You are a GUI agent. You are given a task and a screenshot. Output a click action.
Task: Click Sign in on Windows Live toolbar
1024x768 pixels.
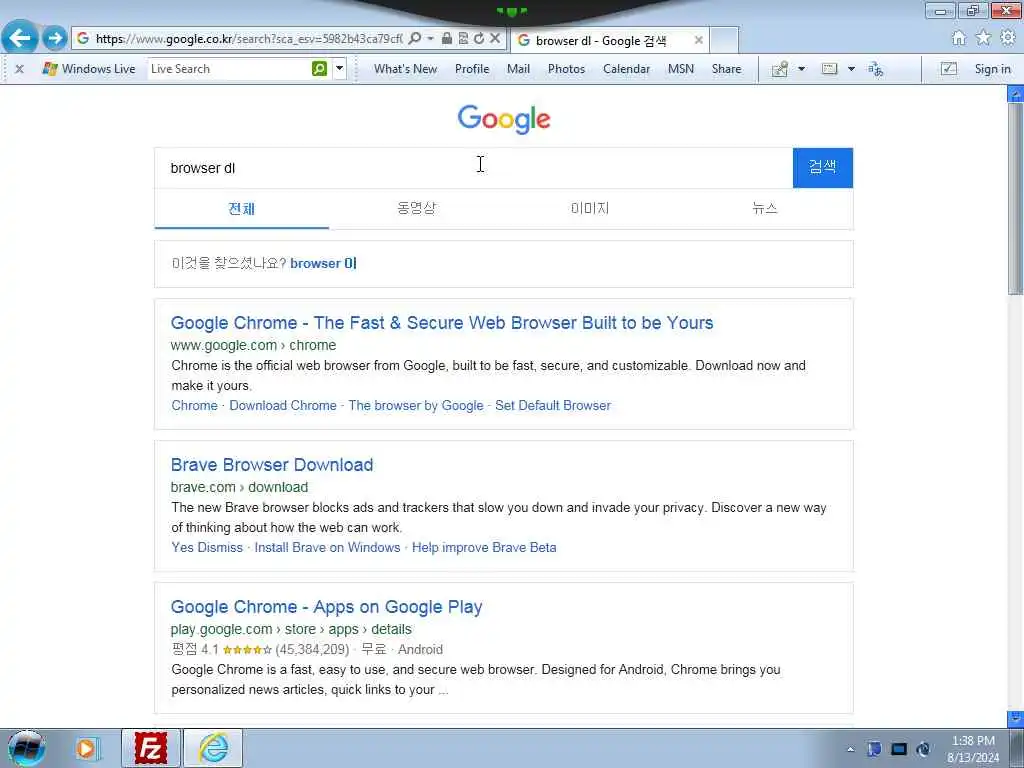click(992, 69)
